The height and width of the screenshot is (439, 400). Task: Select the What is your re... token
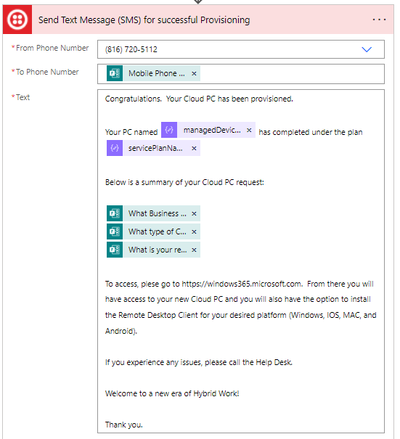click(x=153, y=250)
